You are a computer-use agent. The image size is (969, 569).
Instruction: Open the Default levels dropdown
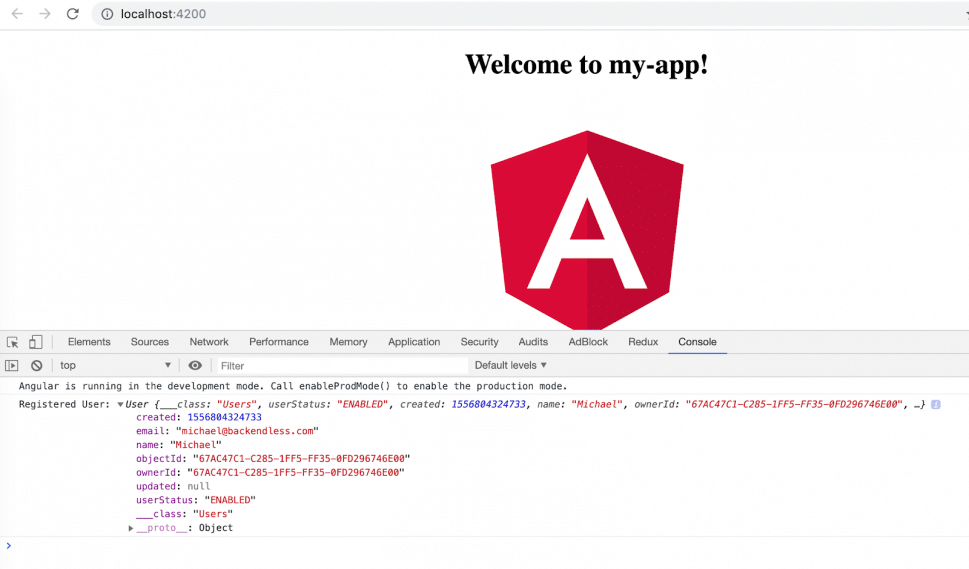tap(510, 365)
